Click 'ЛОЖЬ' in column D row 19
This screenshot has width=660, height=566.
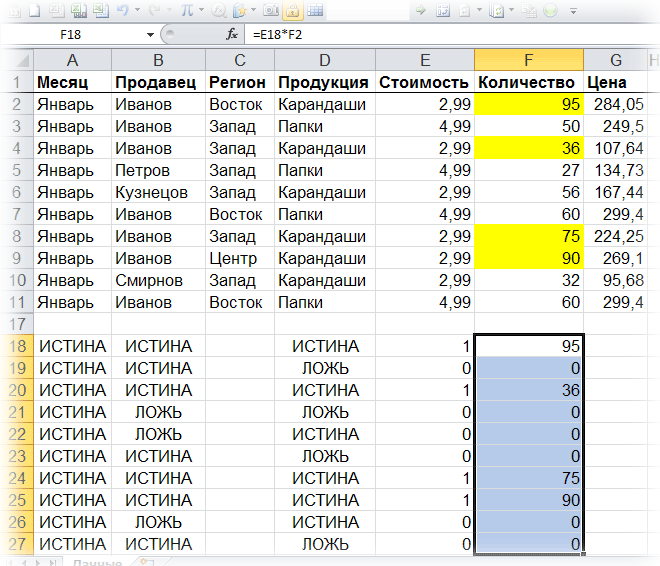[325, 368]
